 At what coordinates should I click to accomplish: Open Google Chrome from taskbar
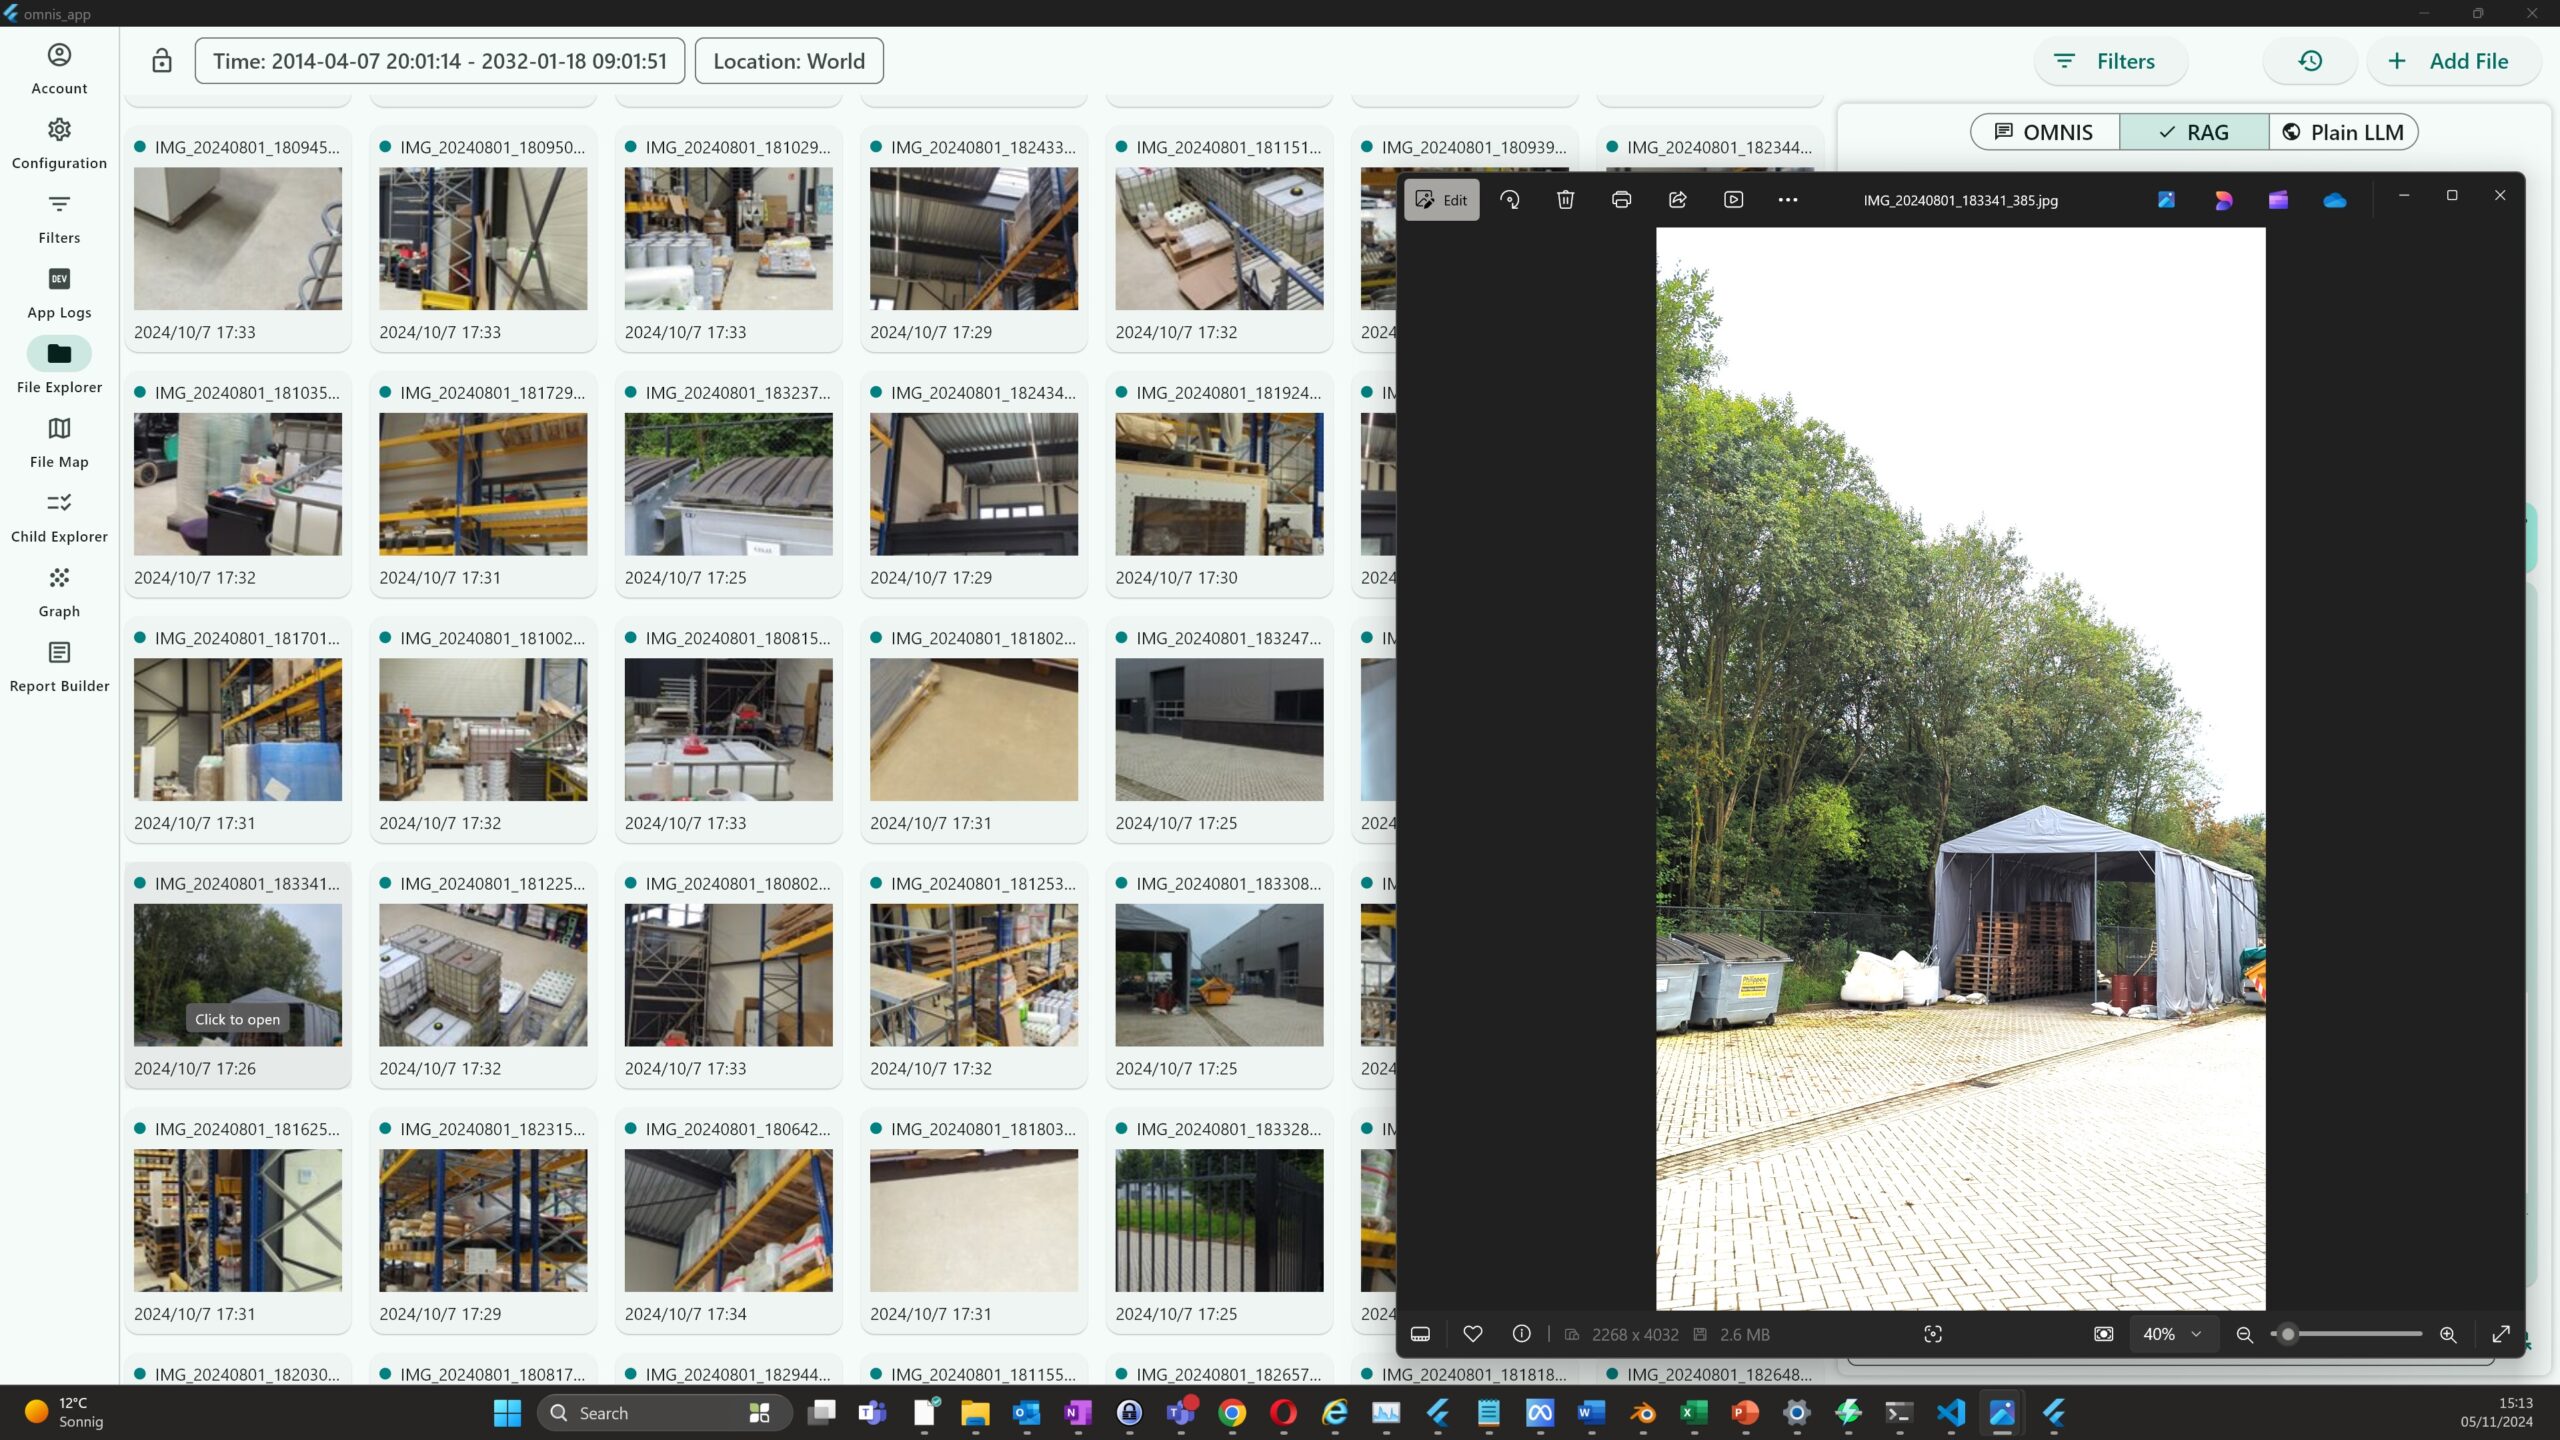[x=1232, y=1413]
